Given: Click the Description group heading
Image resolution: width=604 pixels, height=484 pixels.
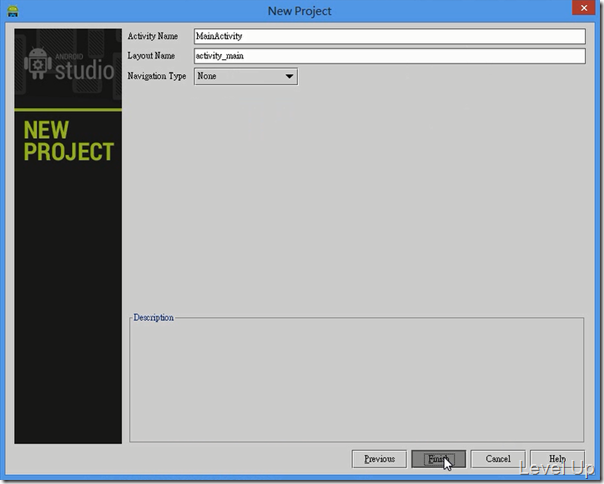Looking at the screenshot, I should (153, 318).
